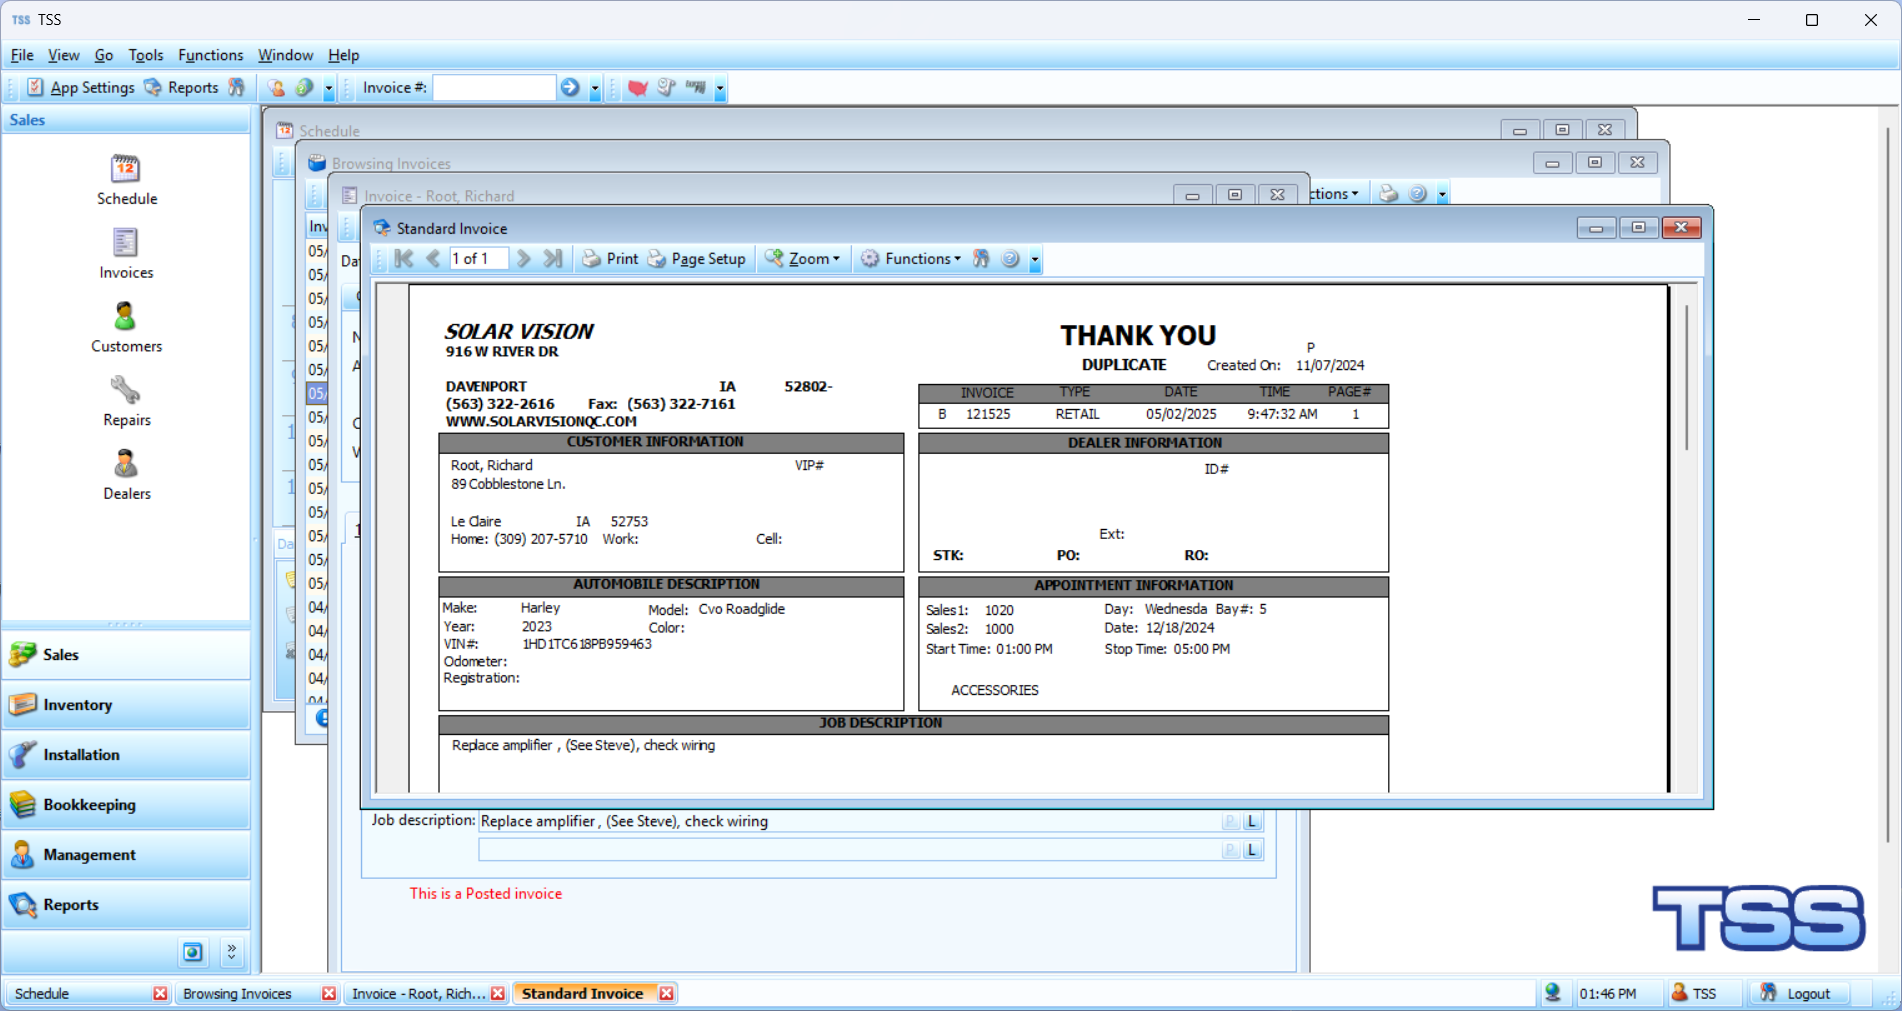Open the Tools menu

coord(146,55)
